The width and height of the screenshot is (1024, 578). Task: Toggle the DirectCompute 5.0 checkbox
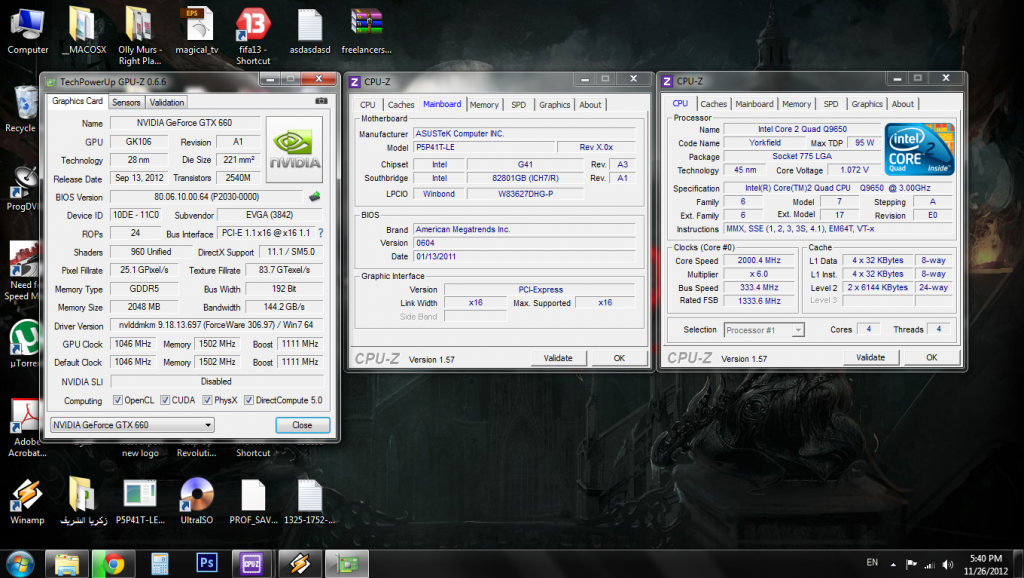[248, 401]
